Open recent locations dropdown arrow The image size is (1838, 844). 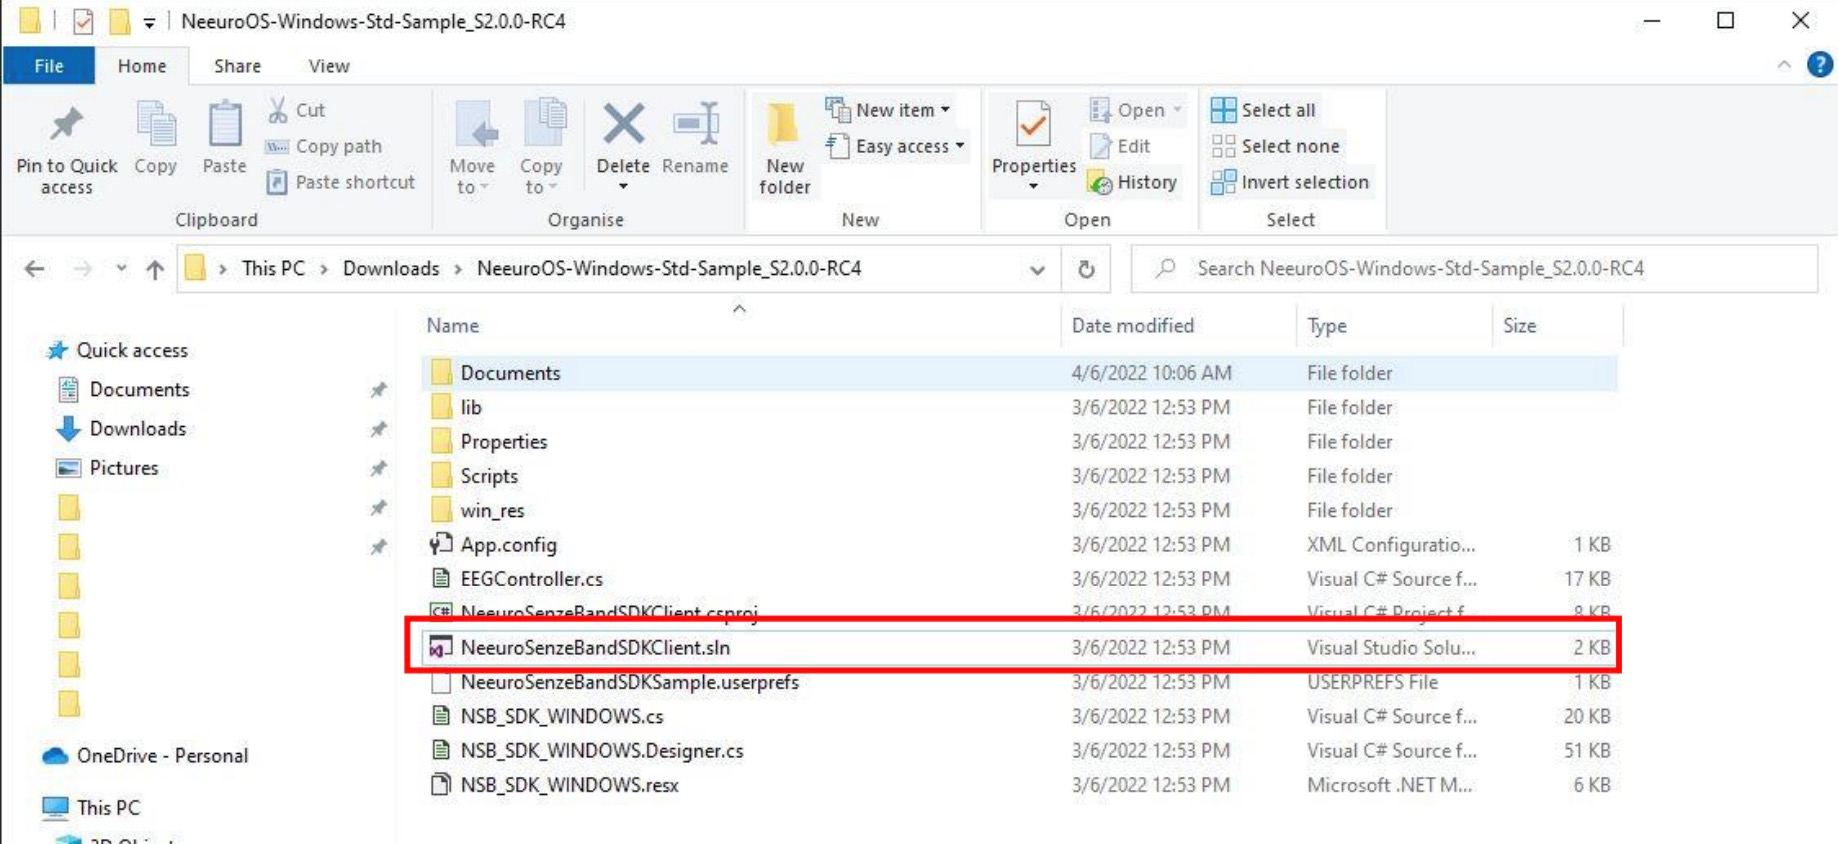(x=121, y=268)
